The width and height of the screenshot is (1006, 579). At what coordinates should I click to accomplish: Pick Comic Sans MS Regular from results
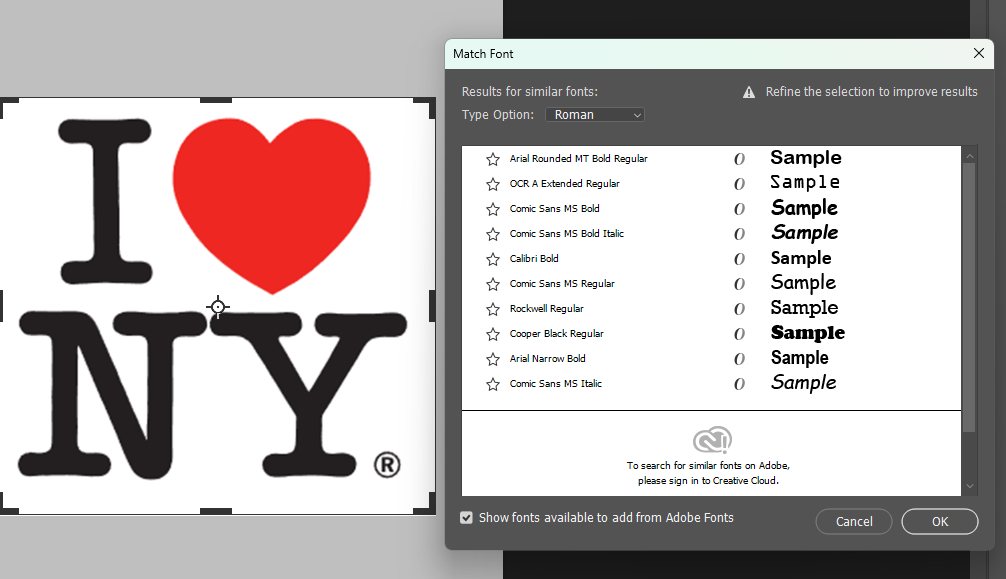pos(562,284)
